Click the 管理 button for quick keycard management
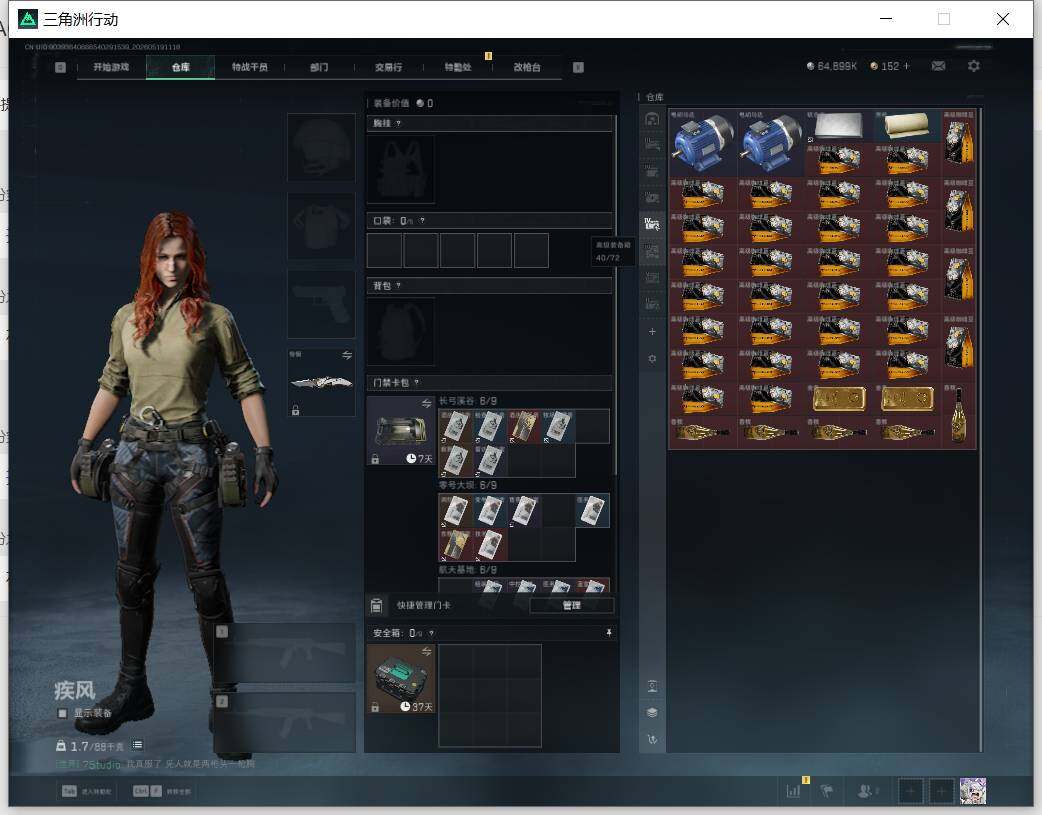 572,605
